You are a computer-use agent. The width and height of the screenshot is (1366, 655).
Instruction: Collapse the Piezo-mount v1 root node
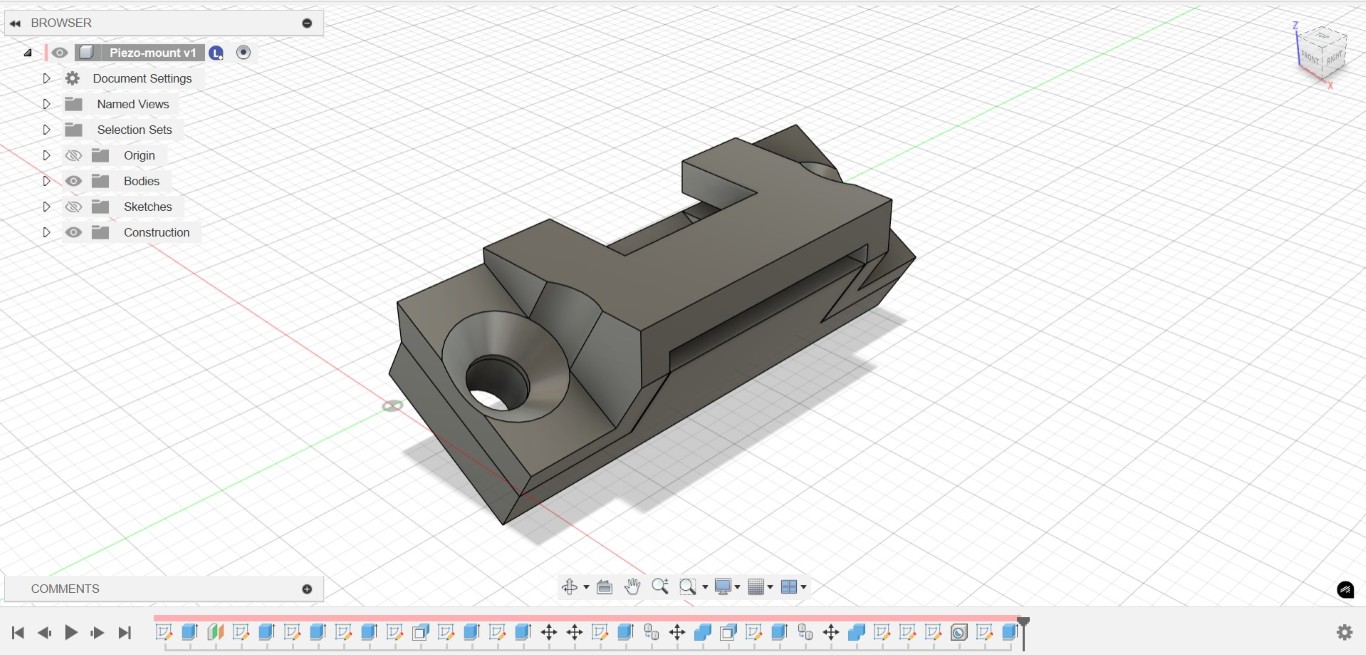click(x=28, y=53)
